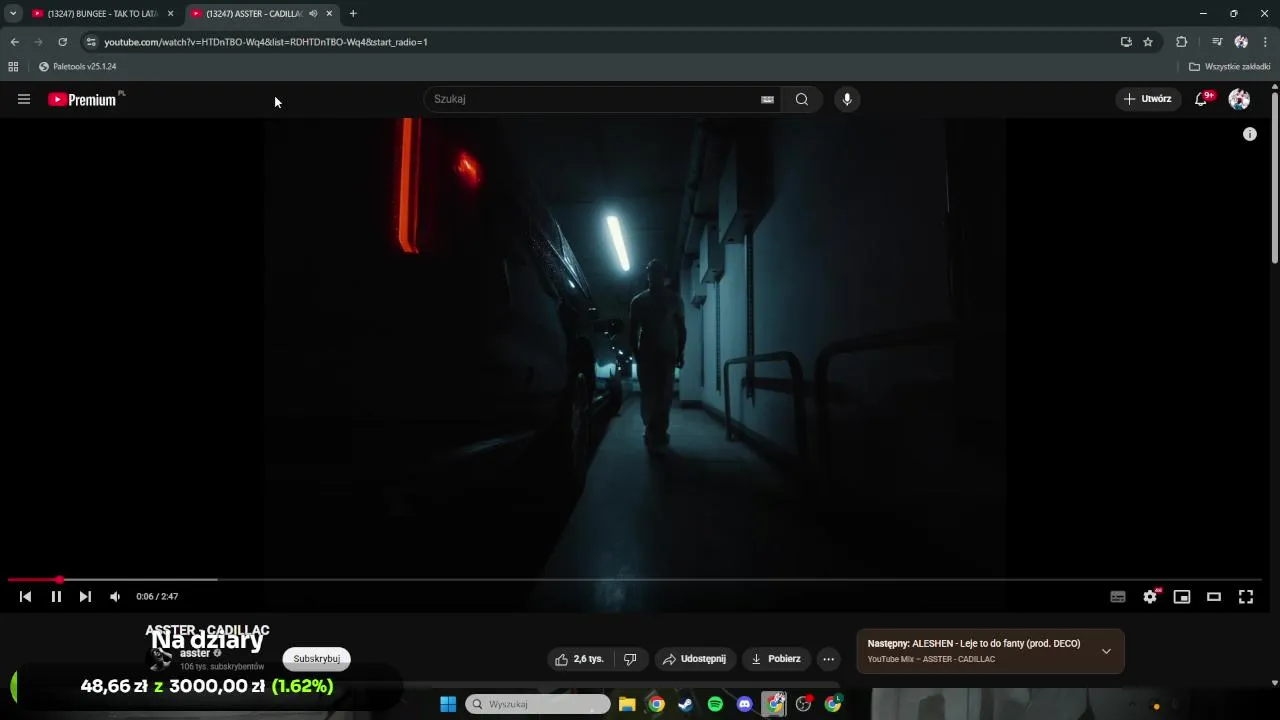Close the BUNGEE browser tab
Image resolution: width=1280 pixels, height=720 pixels.
point(170,14)
